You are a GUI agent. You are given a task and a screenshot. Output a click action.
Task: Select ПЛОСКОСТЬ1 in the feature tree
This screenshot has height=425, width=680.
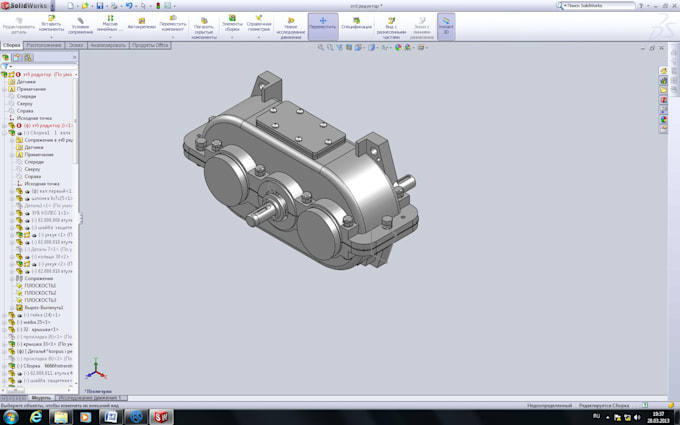coord(40,286)
